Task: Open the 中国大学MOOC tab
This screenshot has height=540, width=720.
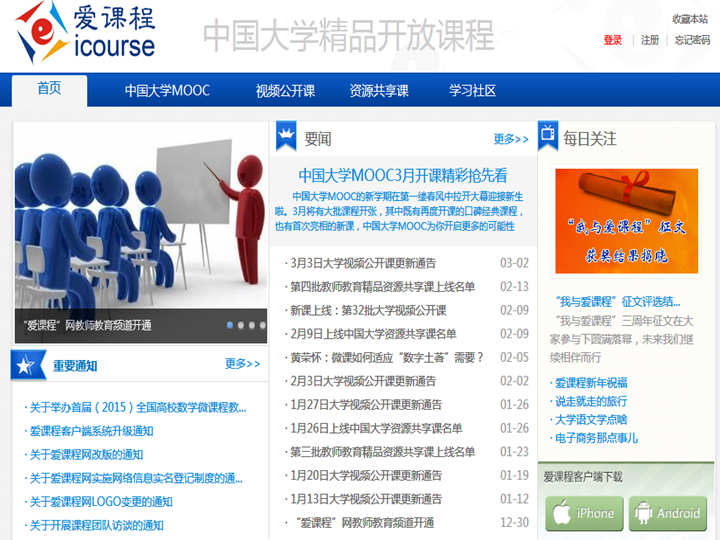Action: (167, 90)
